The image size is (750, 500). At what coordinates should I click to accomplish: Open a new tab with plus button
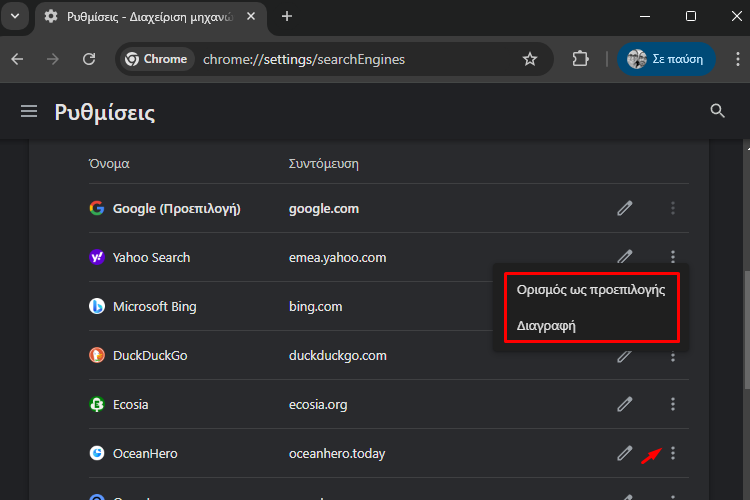click(287, 16)
